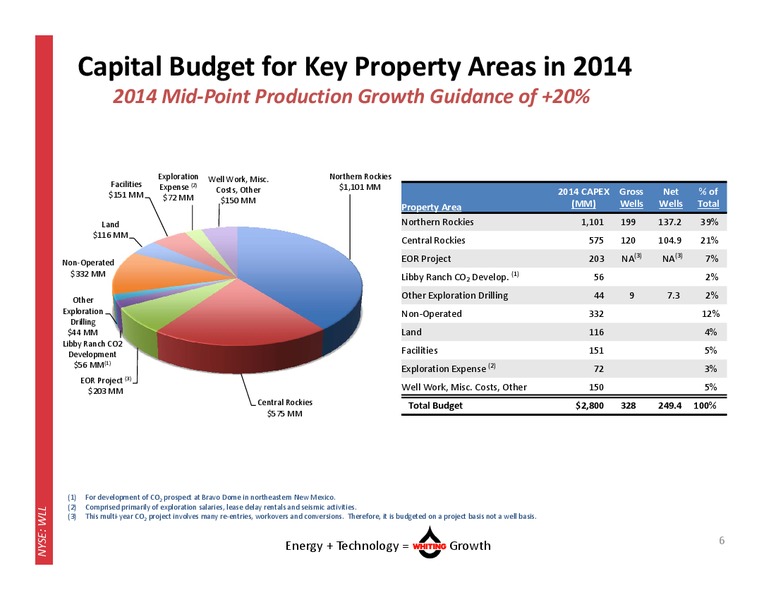776x600 pixels.
Task: Click the '332' CAPEX cell in the table
Action: (596, 314)
